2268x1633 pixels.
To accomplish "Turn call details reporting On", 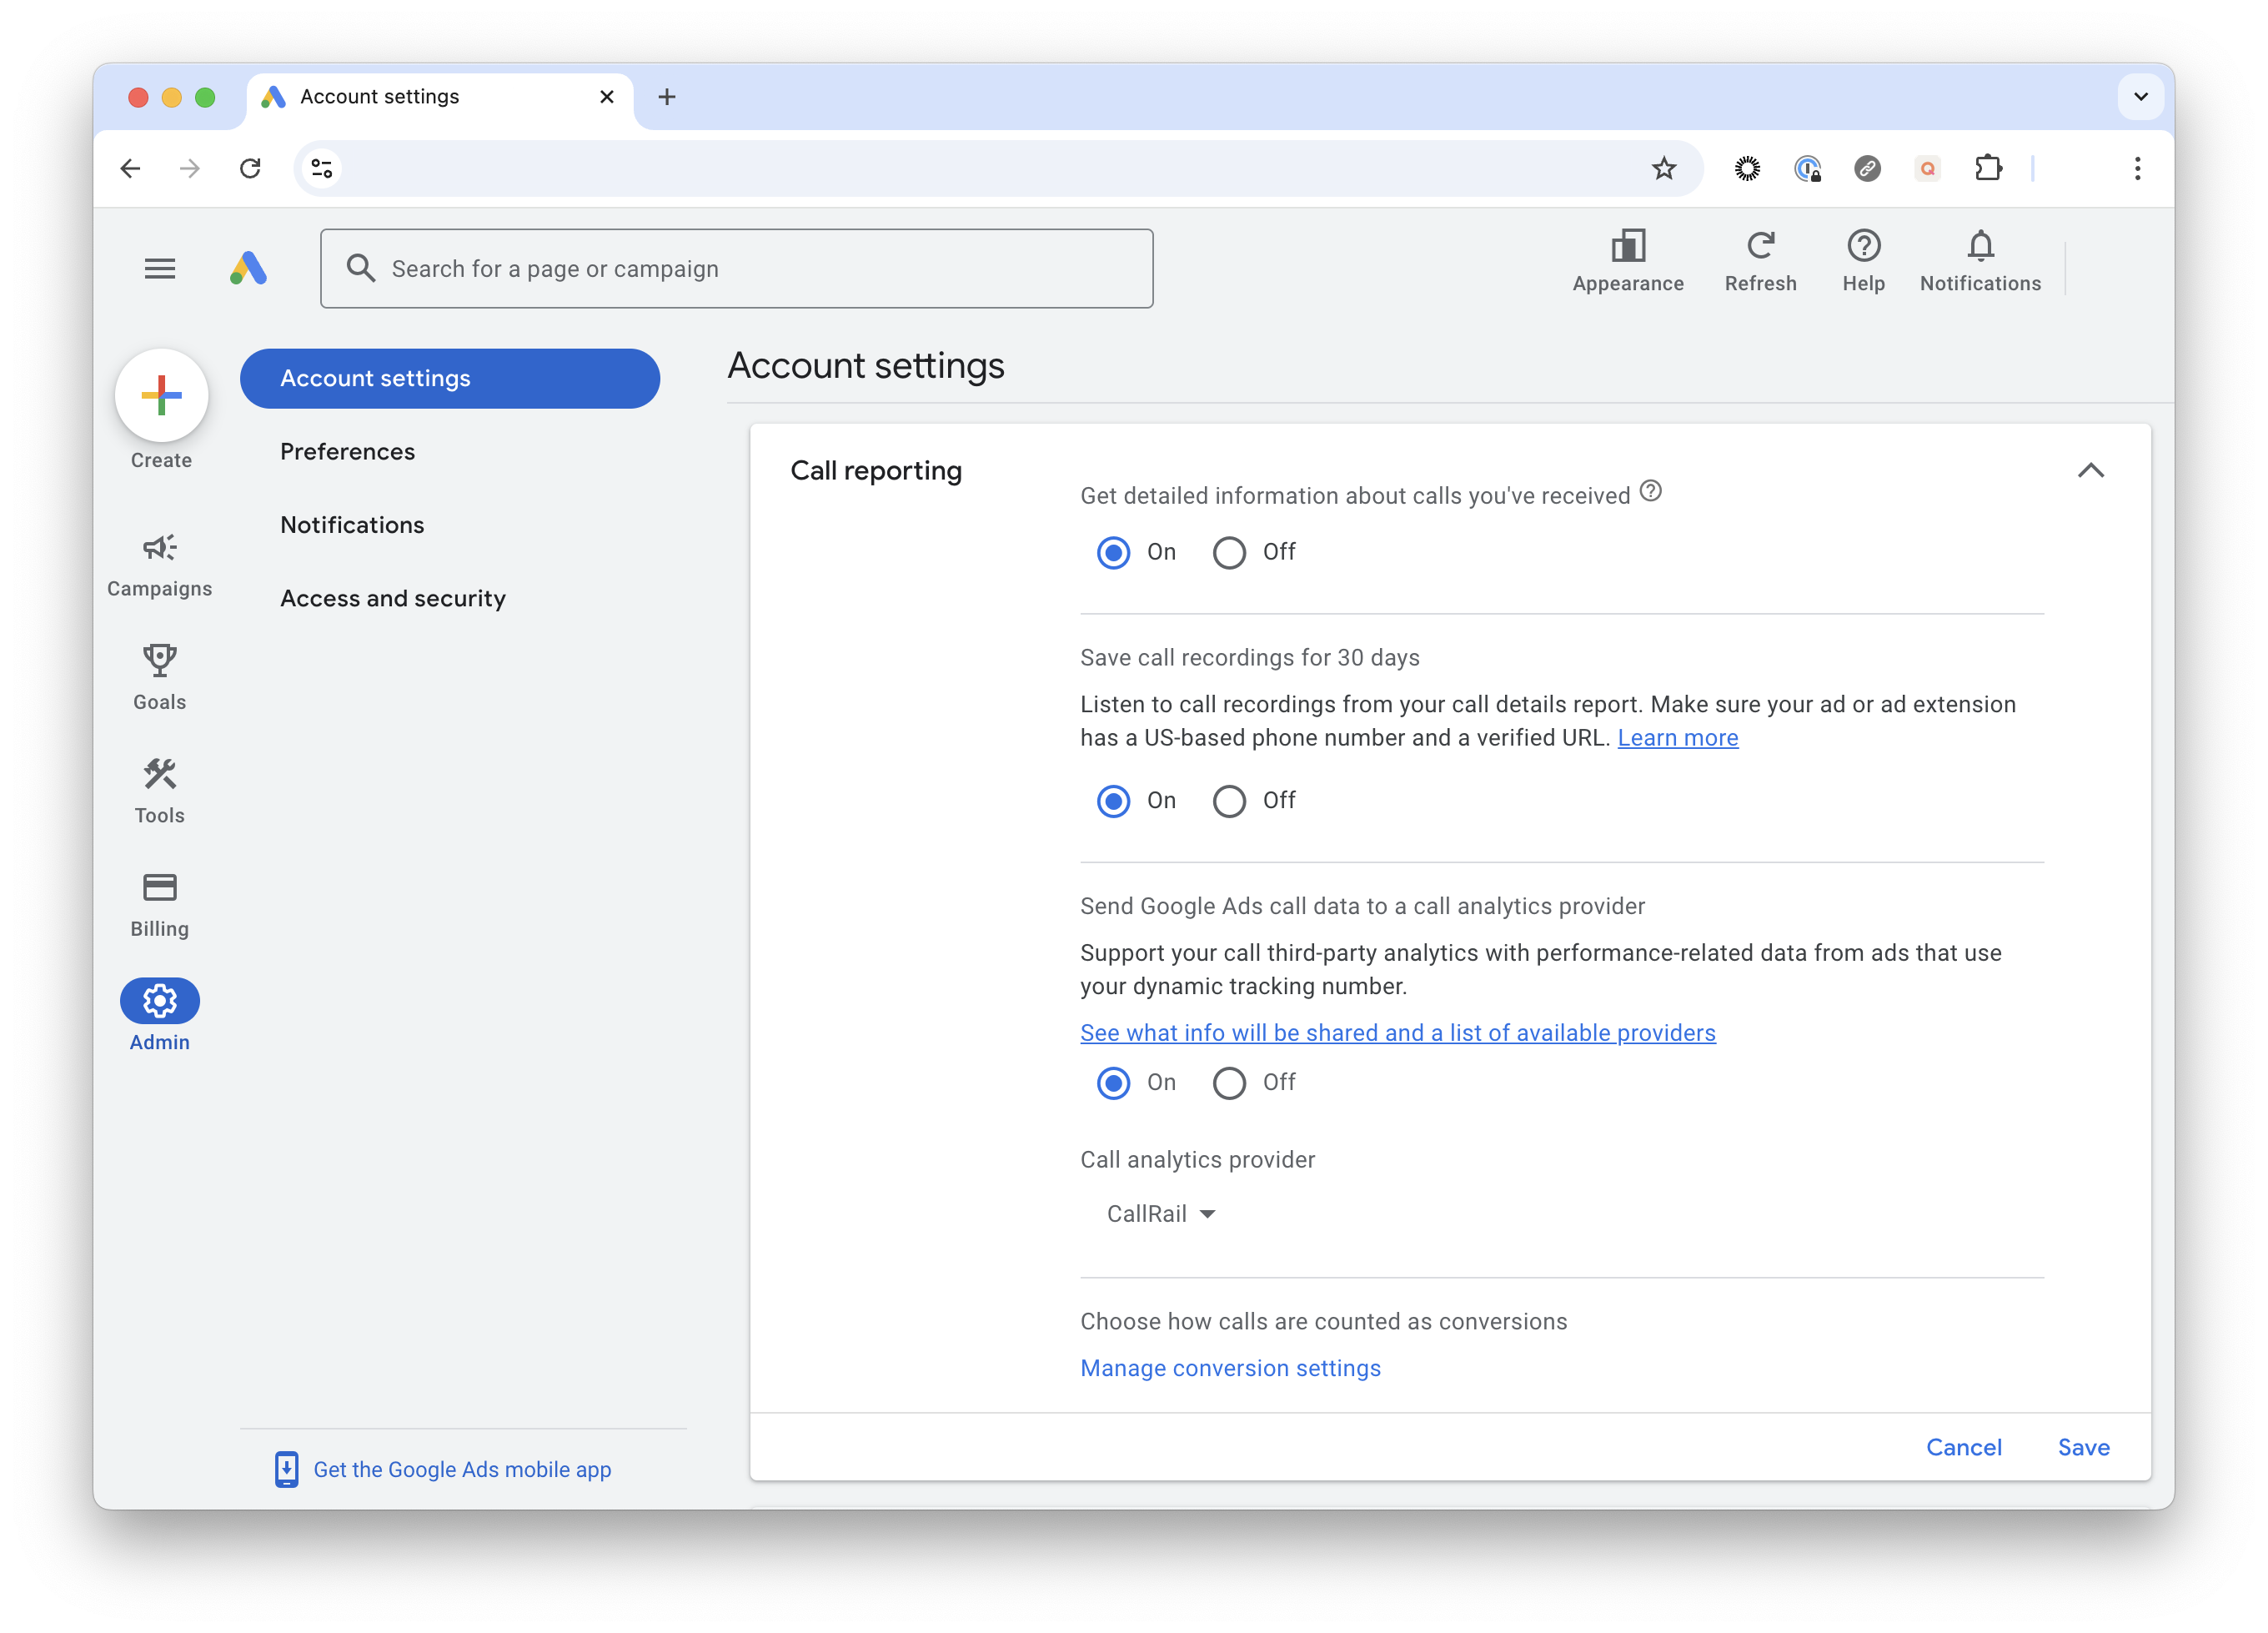I will coord(1114,552).
